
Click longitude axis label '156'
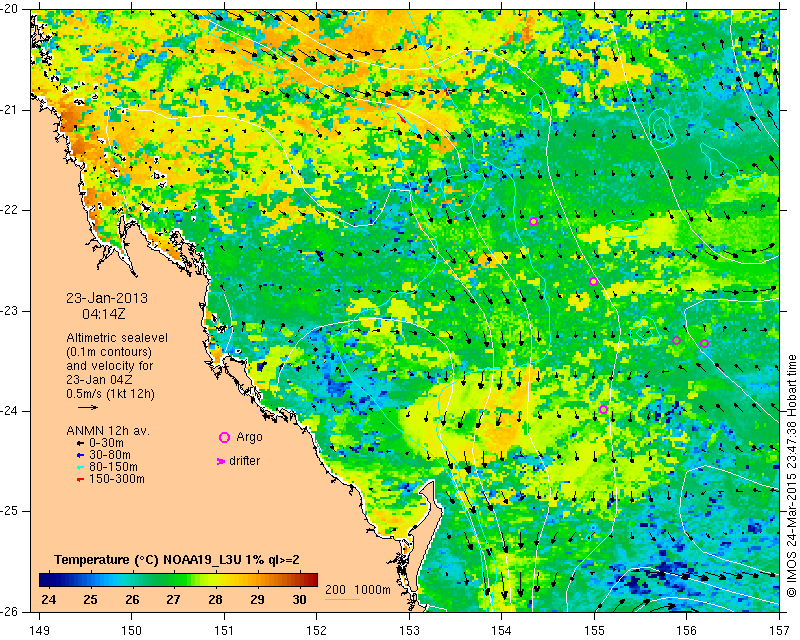coord(687,631)
